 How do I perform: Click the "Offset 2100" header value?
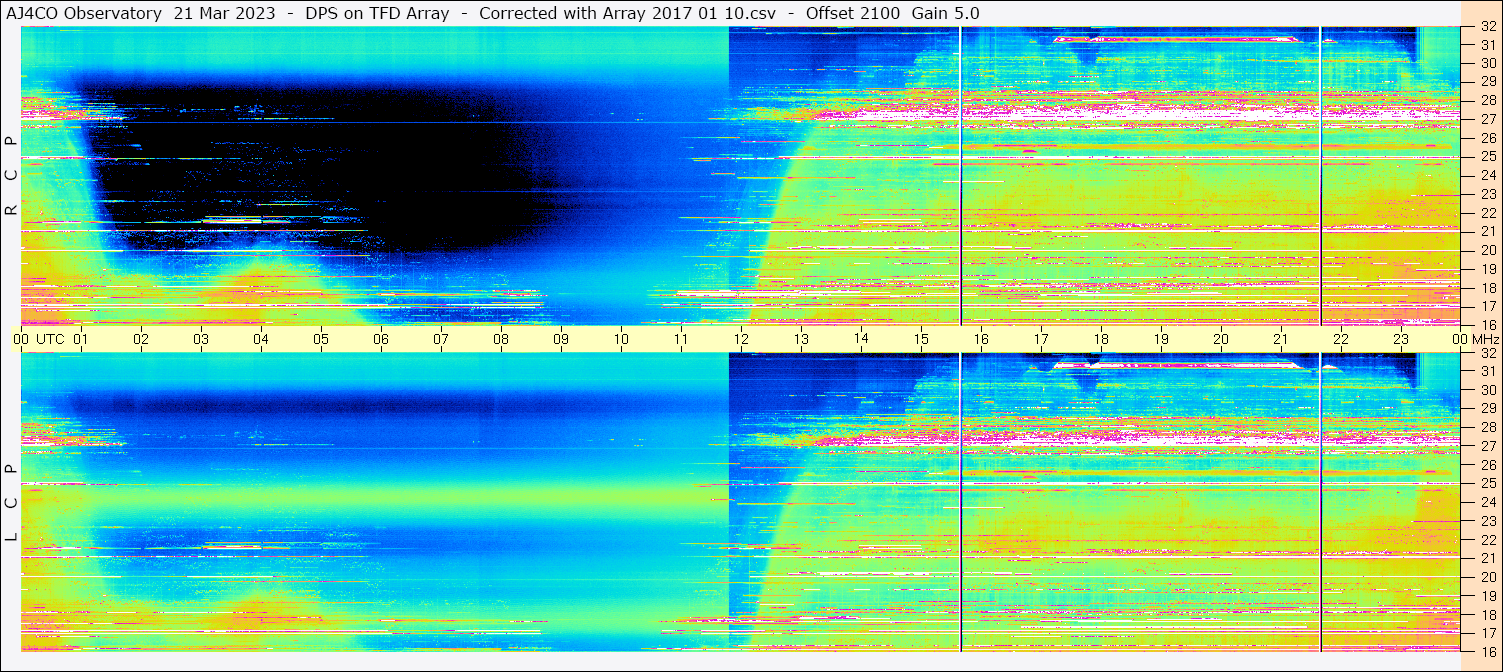[x=851, y=13]
